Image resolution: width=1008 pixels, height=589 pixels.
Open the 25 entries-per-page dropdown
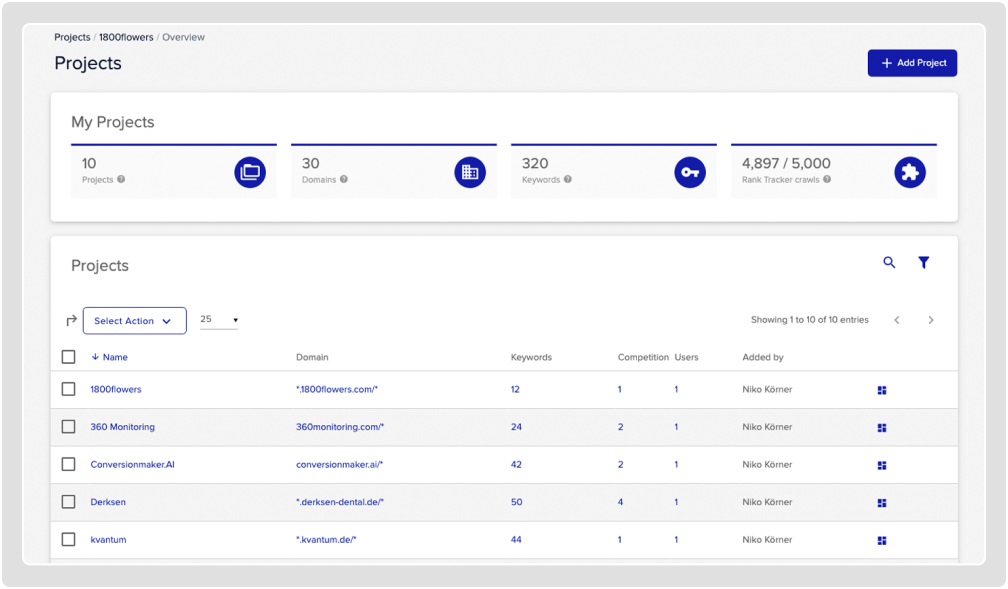[219, 320]
